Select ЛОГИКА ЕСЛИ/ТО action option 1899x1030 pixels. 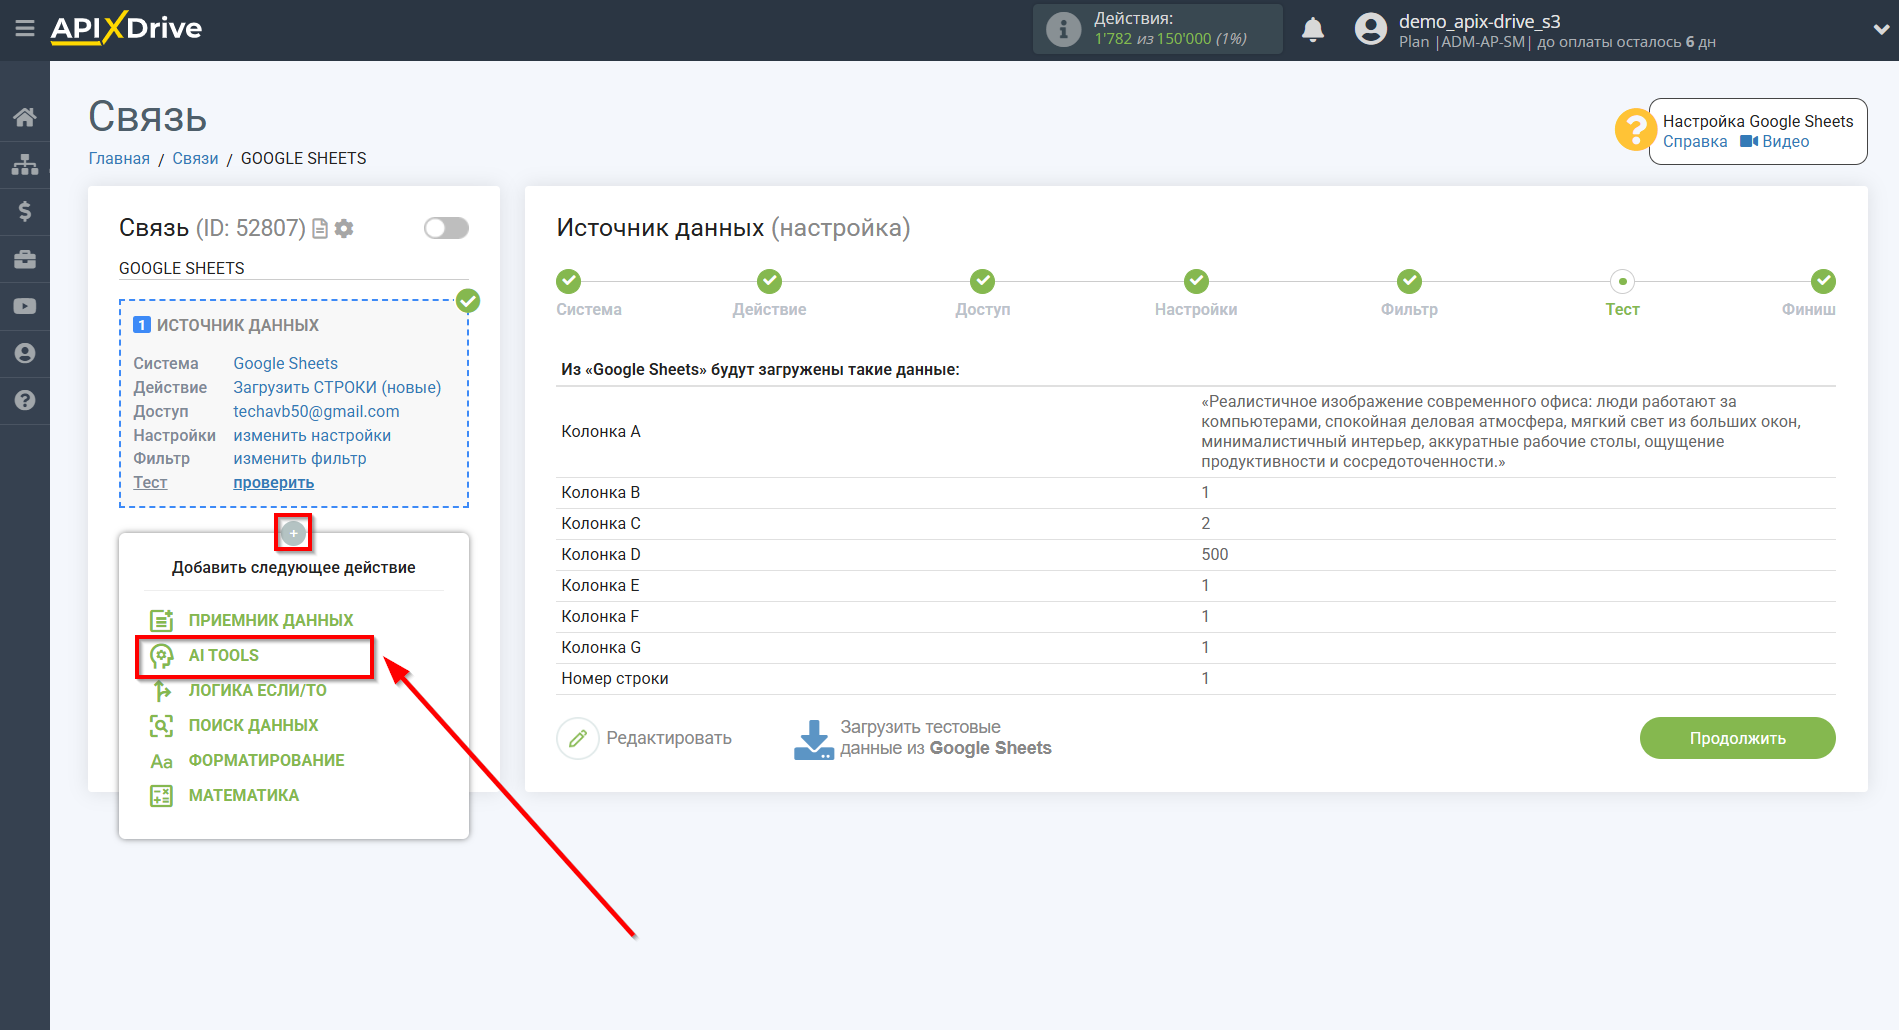coord(257,691)
